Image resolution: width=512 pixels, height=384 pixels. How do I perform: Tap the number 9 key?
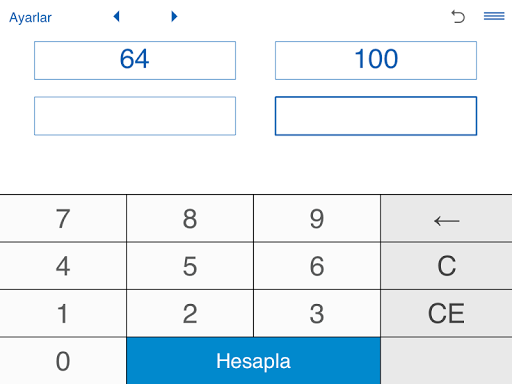point(317,219)
